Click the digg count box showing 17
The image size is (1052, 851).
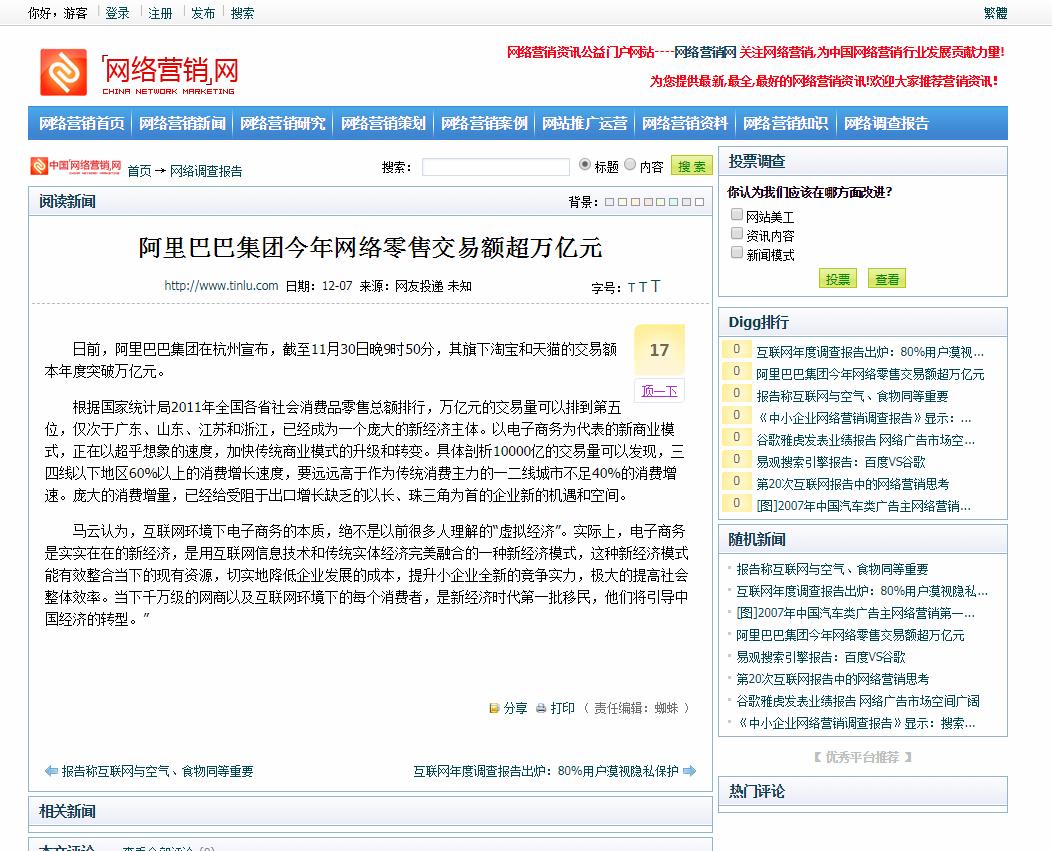(660, 350)
